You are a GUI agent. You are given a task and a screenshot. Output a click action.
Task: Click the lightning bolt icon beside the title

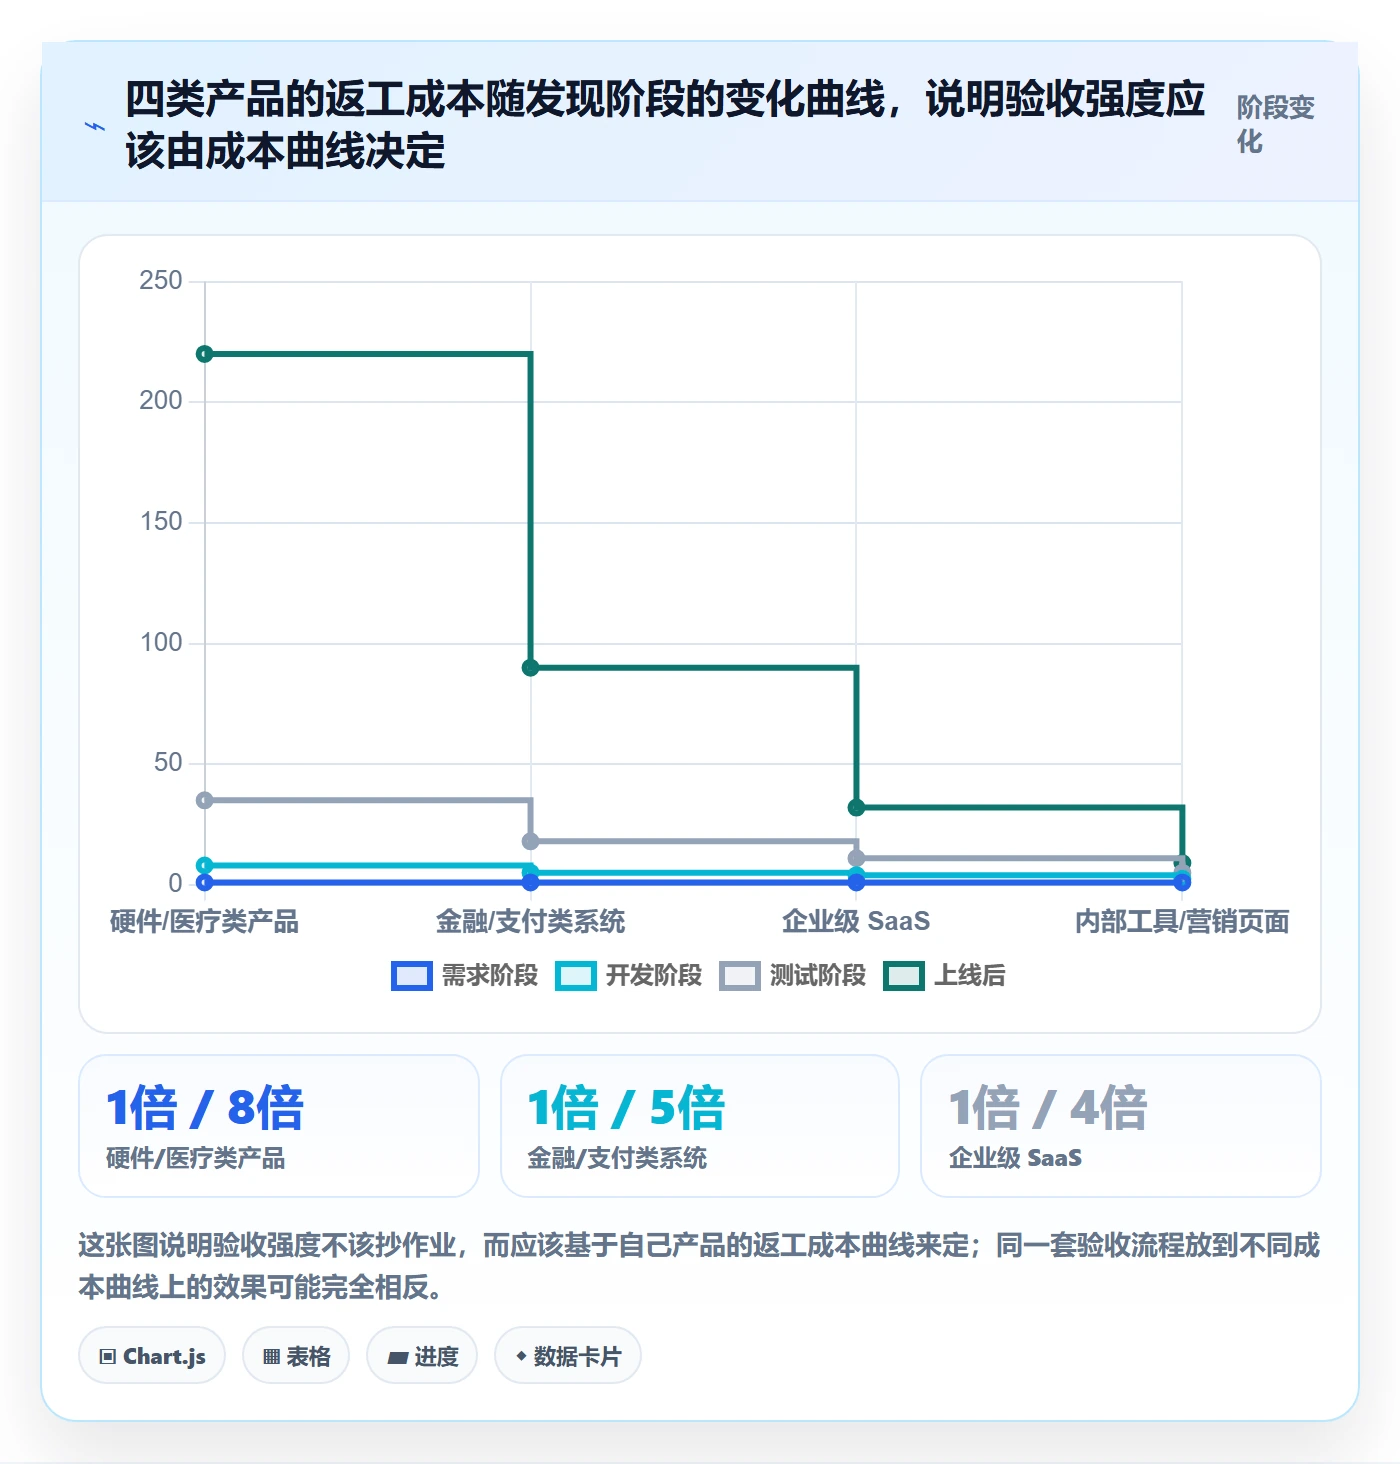[95, 126]
